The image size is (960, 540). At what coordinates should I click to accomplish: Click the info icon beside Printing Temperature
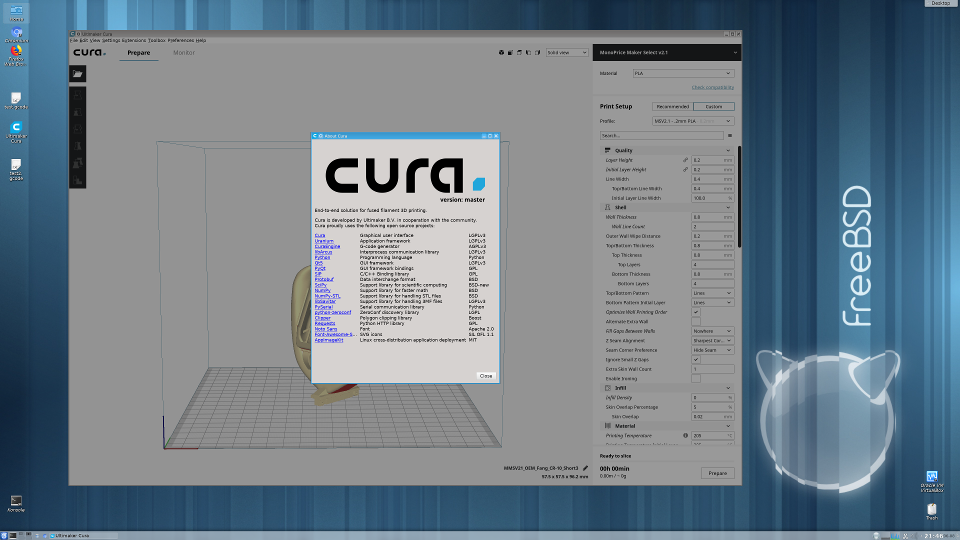[x=685, y=436]
